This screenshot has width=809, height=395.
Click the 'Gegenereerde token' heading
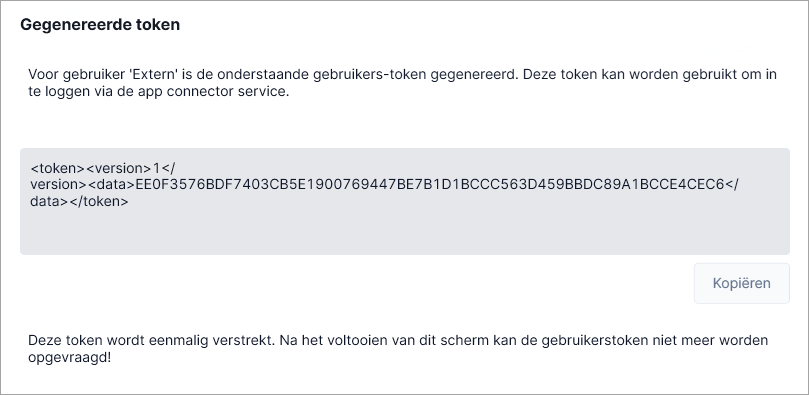tap(100, 24)
